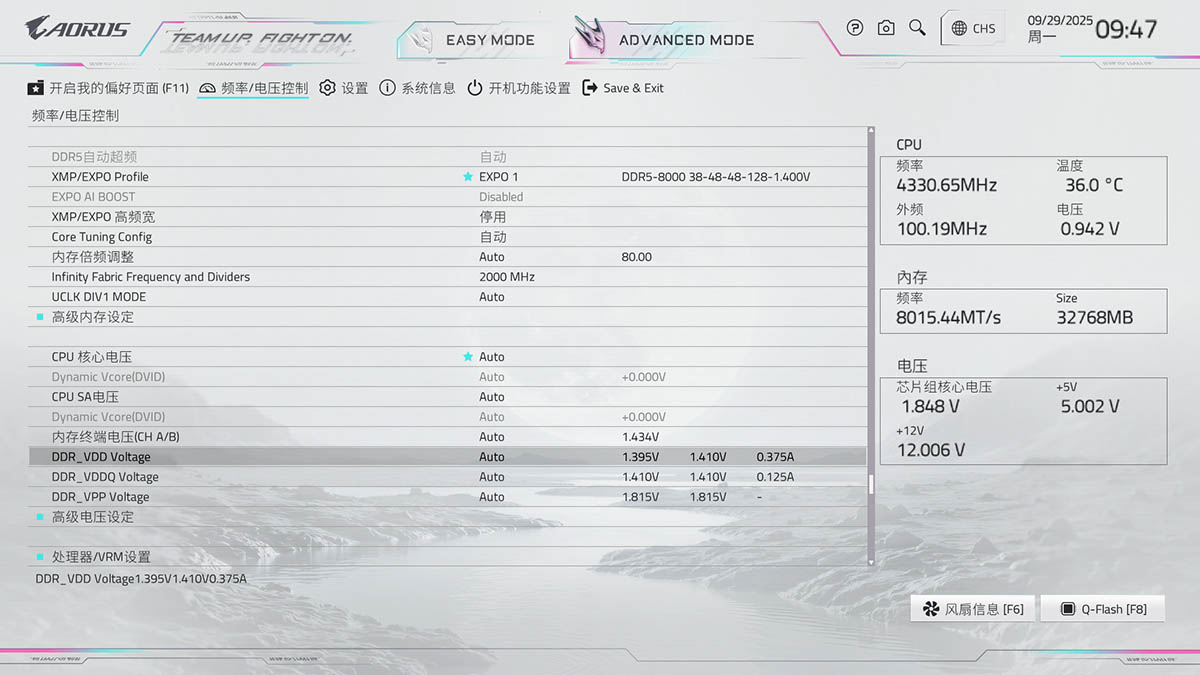Expand 处理器/VRM设置 submenu
This screenshot has height=675, width=1200.
tap(101, 557)
